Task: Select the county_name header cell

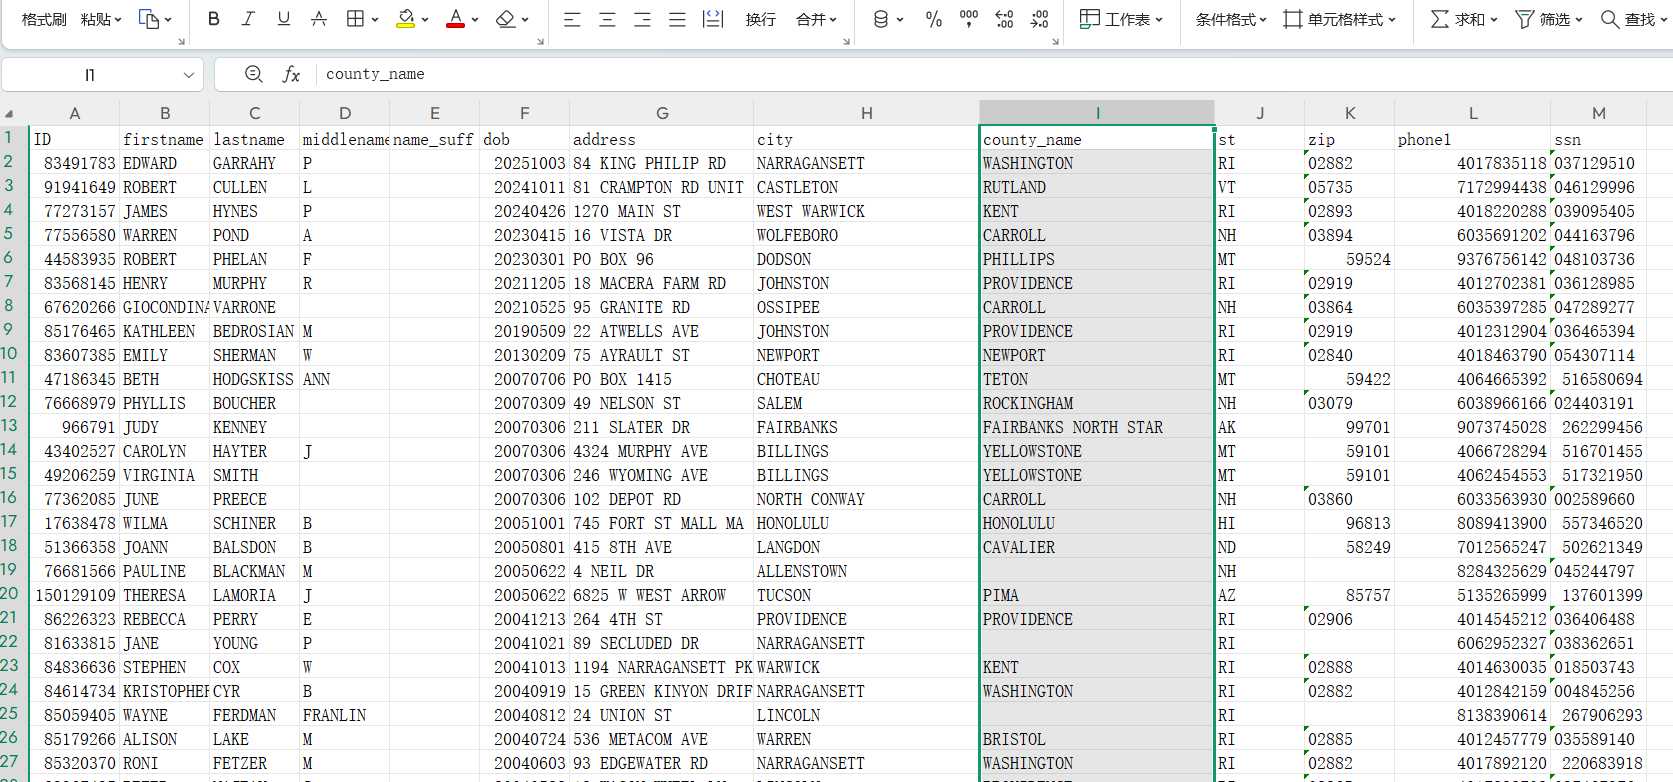Action: coord(1097,139)
